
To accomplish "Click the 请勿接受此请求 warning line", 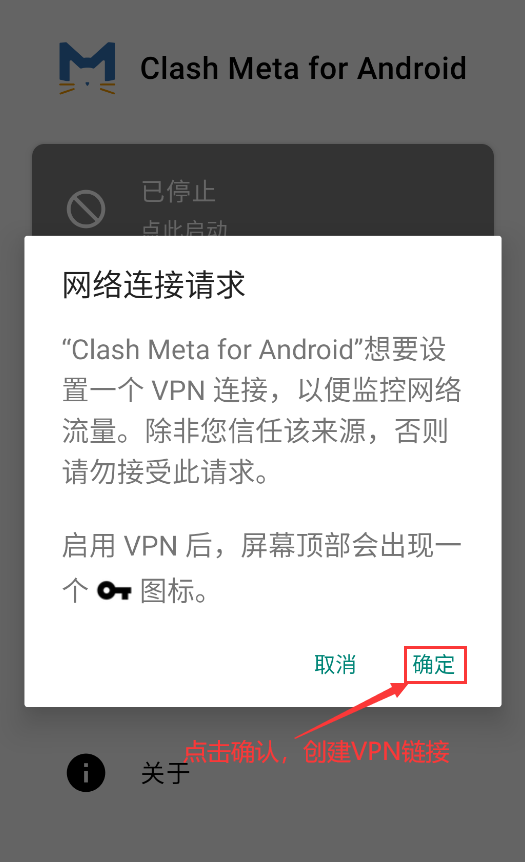I will [165, 472].
